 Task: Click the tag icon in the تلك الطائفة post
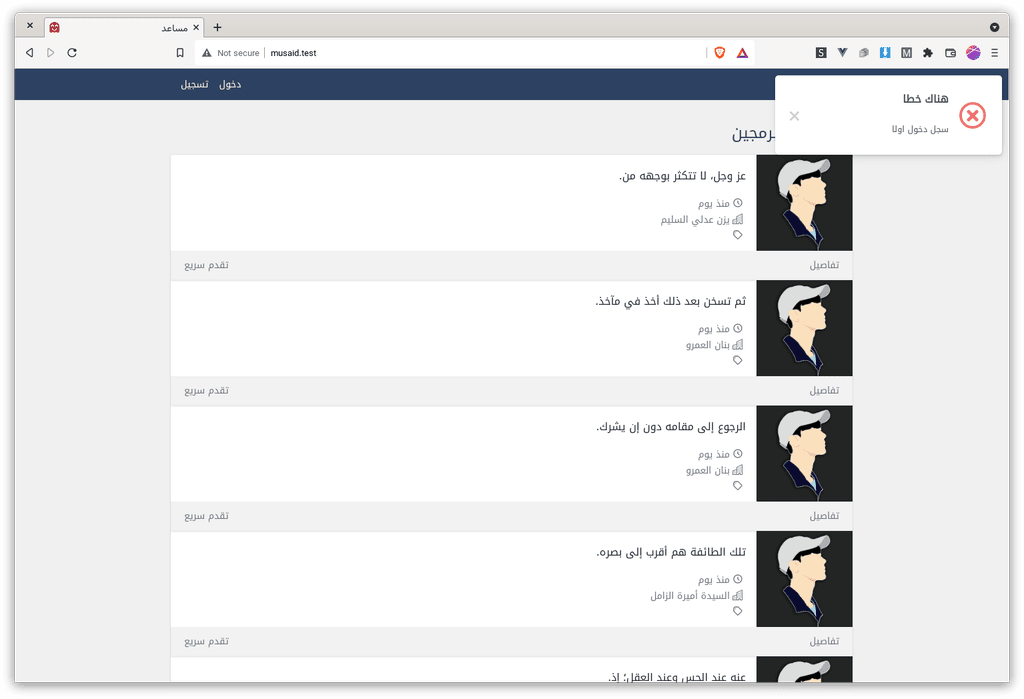[x=738, y=611]
